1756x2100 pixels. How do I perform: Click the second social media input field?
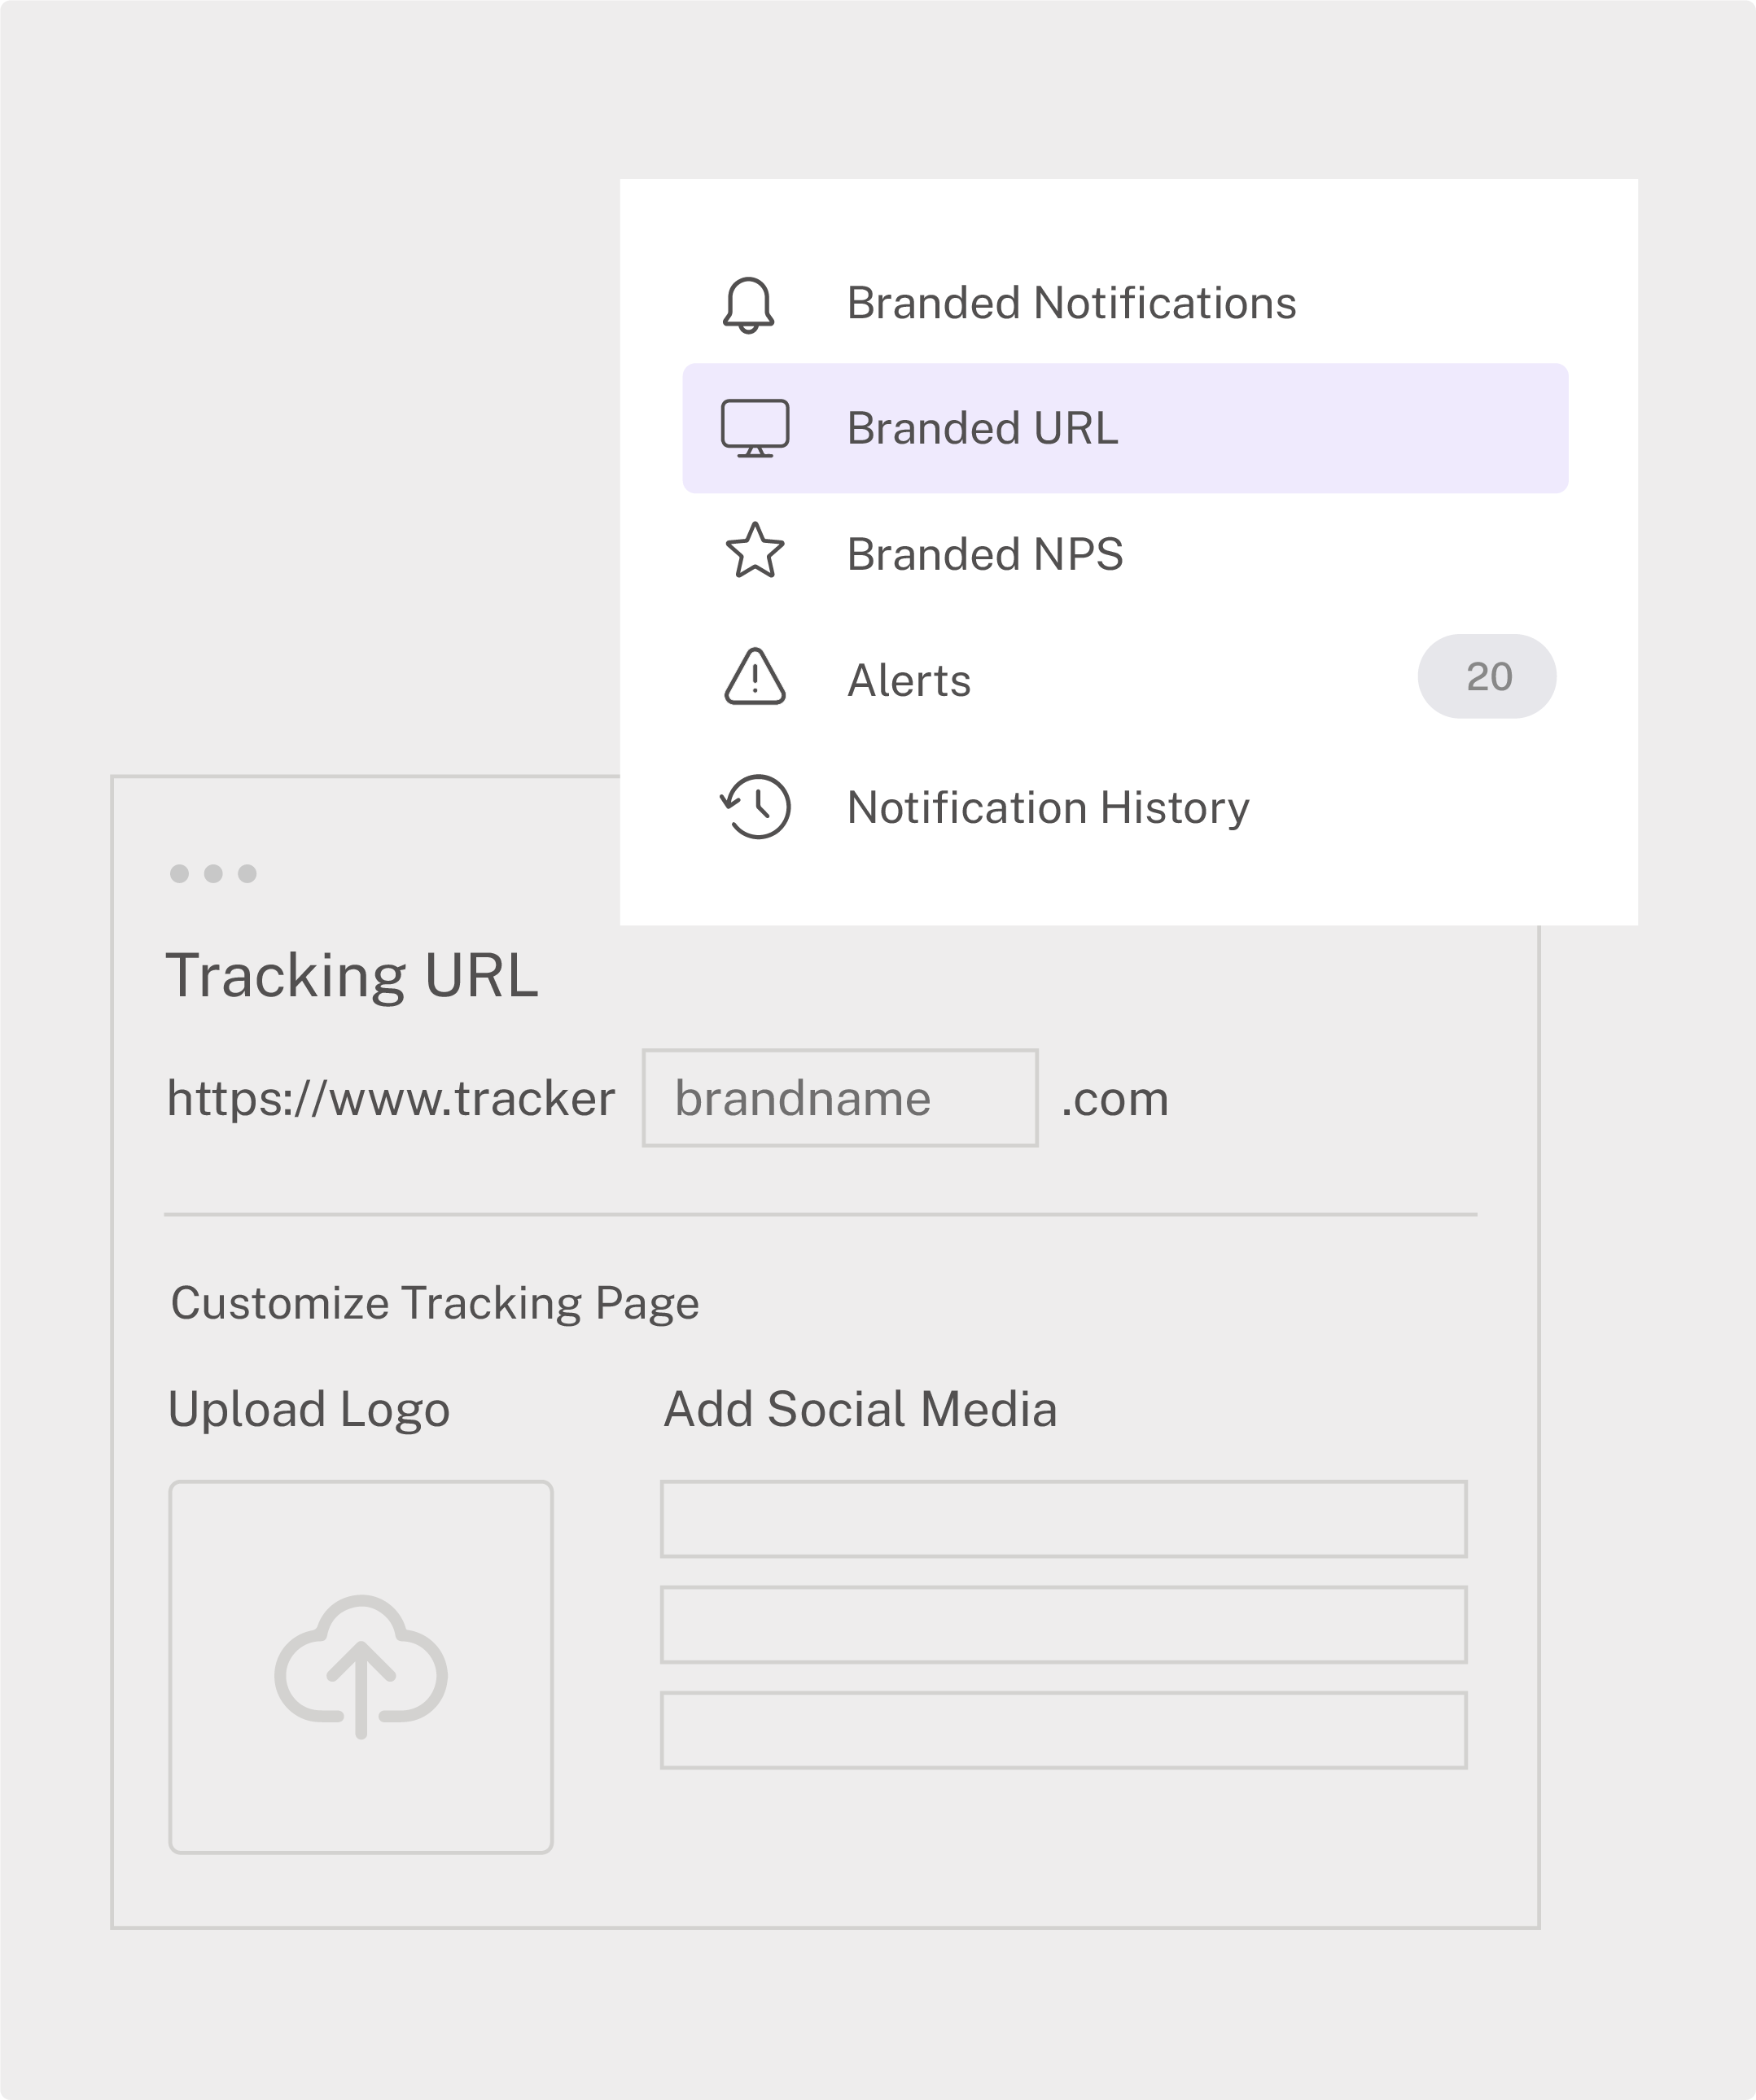pos(1063,1625)
